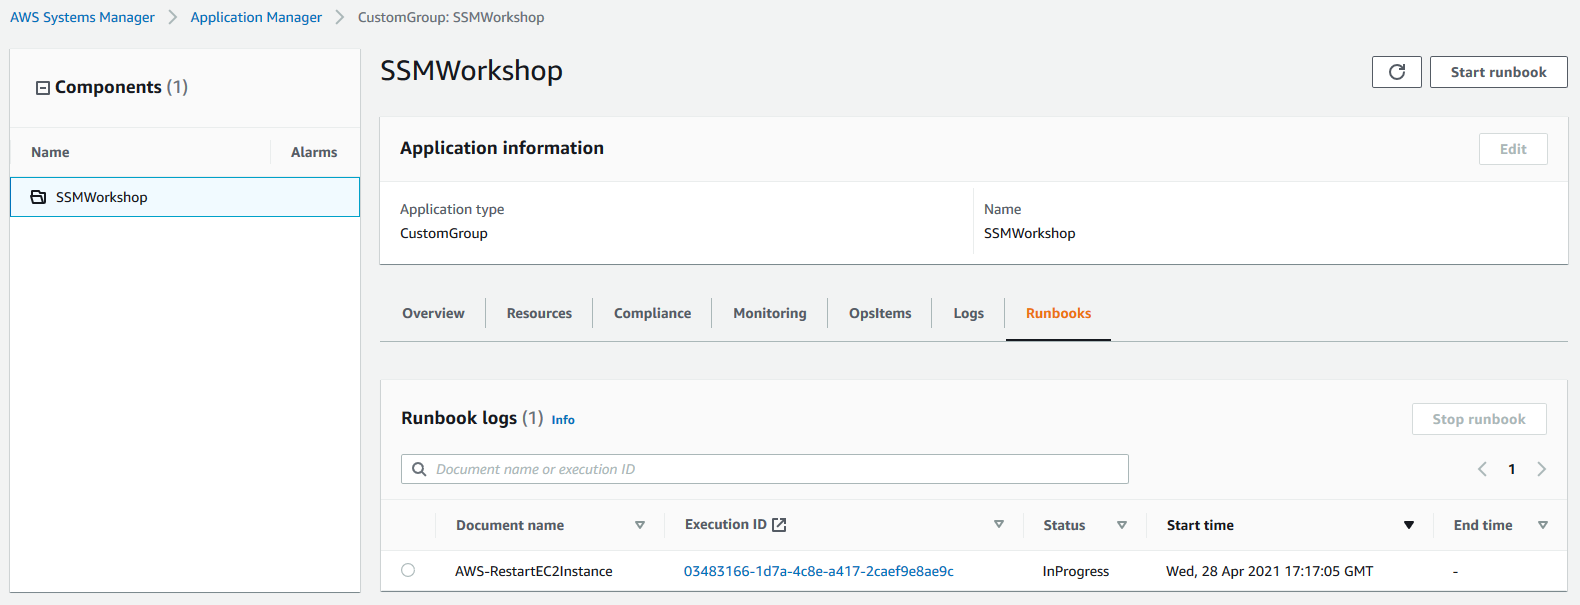Click the Start runbook button
1580x605 pixels.
click(x=1498, y=72)
